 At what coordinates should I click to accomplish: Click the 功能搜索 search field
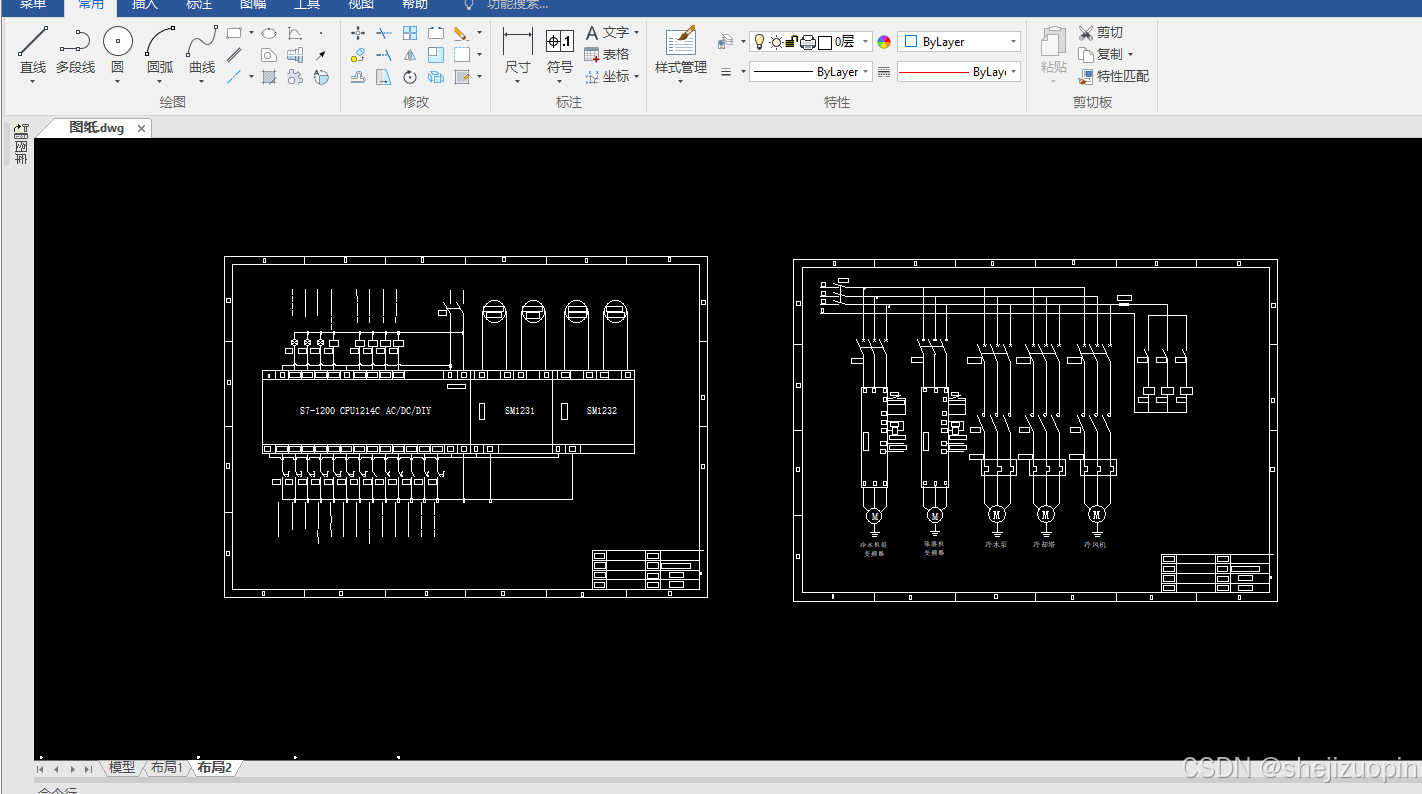pyautogui.click(x=518, y=5)
